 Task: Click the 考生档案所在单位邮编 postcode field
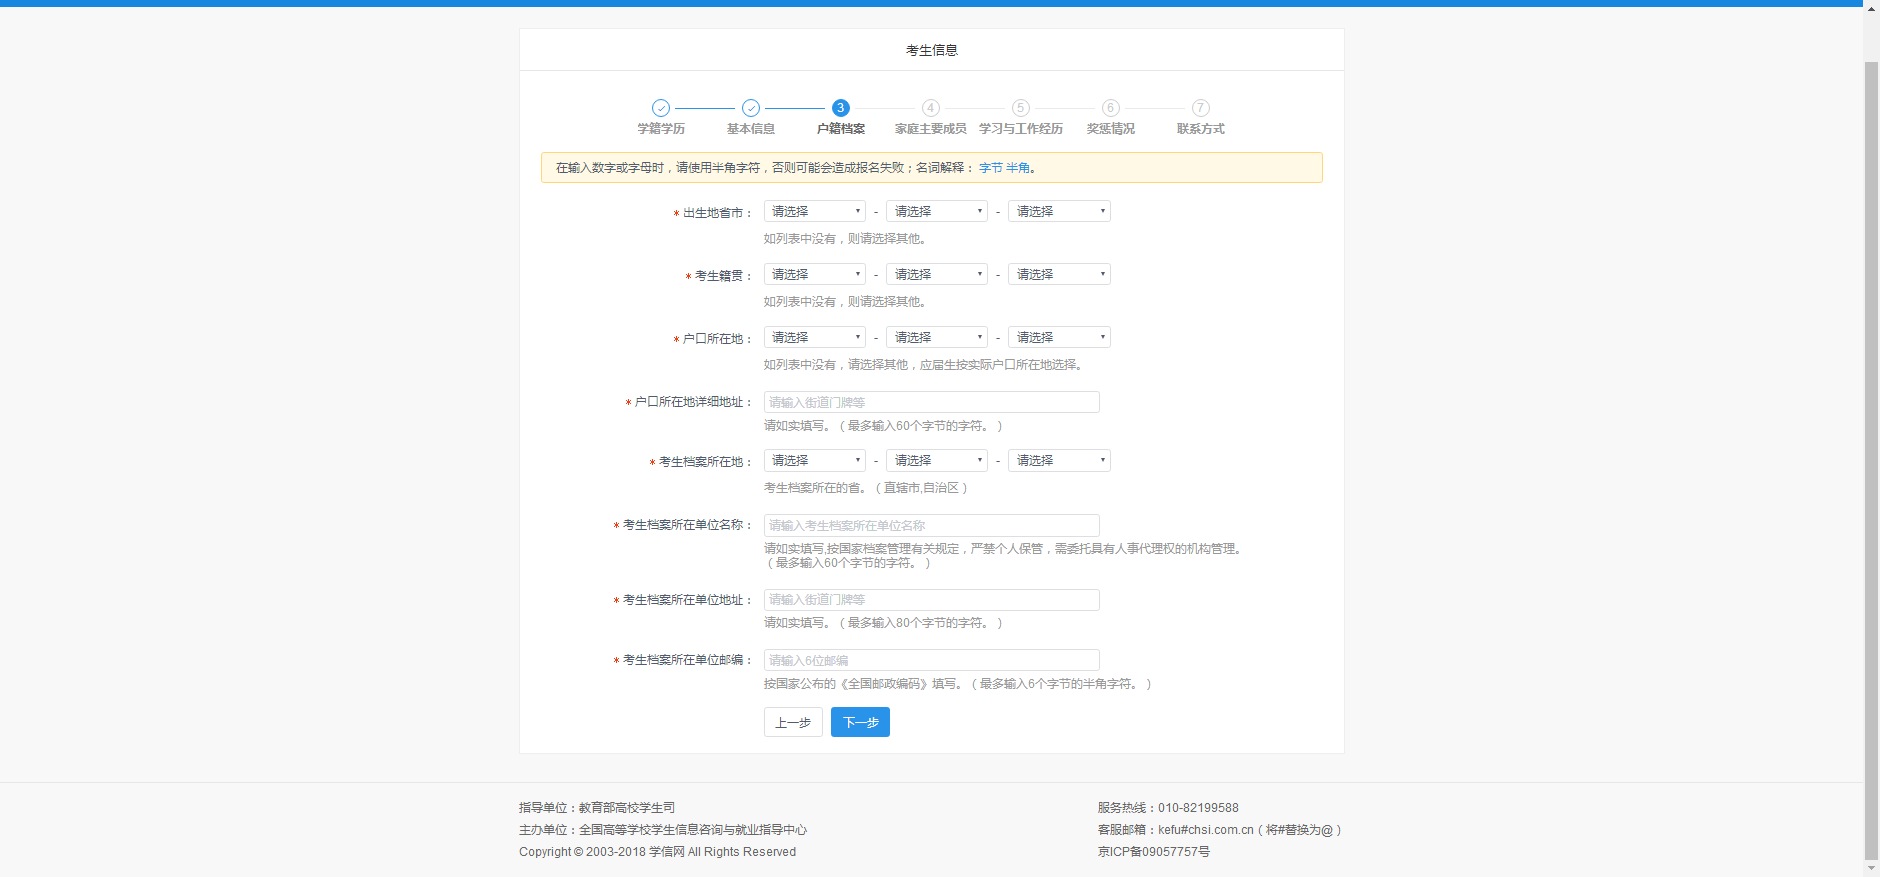pyautogui.click(x=931, y=660)
